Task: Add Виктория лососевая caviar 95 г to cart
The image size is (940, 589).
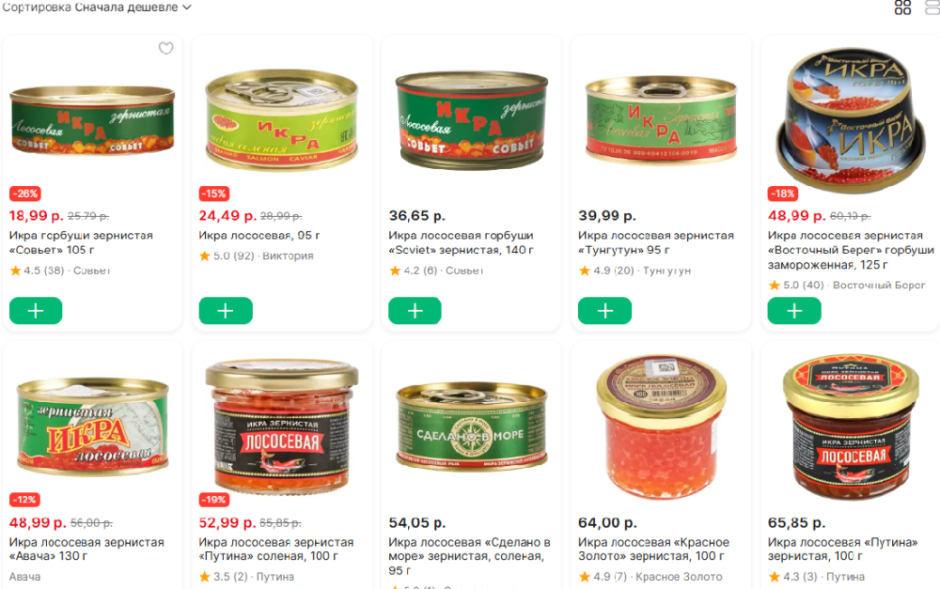Action: [x=225, y=310]
